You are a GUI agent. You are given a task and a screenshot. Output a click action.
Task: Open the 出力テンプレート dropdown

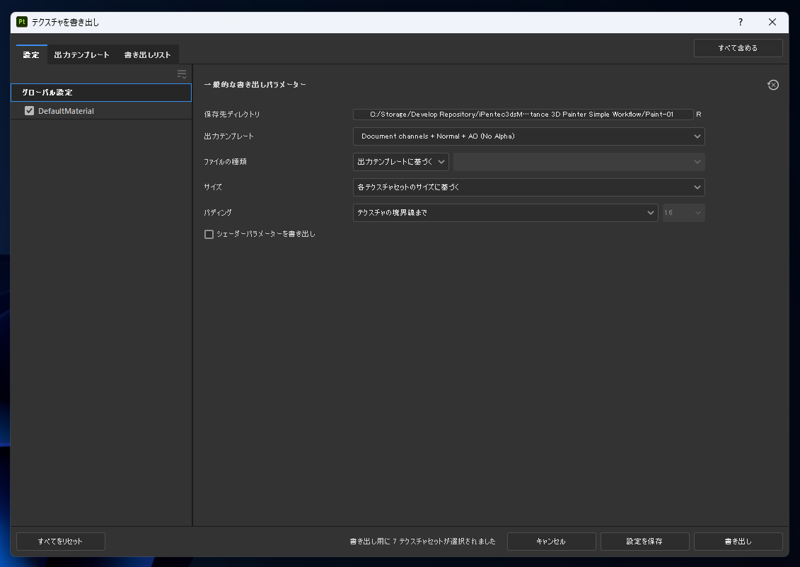click(x=529, y=136)
